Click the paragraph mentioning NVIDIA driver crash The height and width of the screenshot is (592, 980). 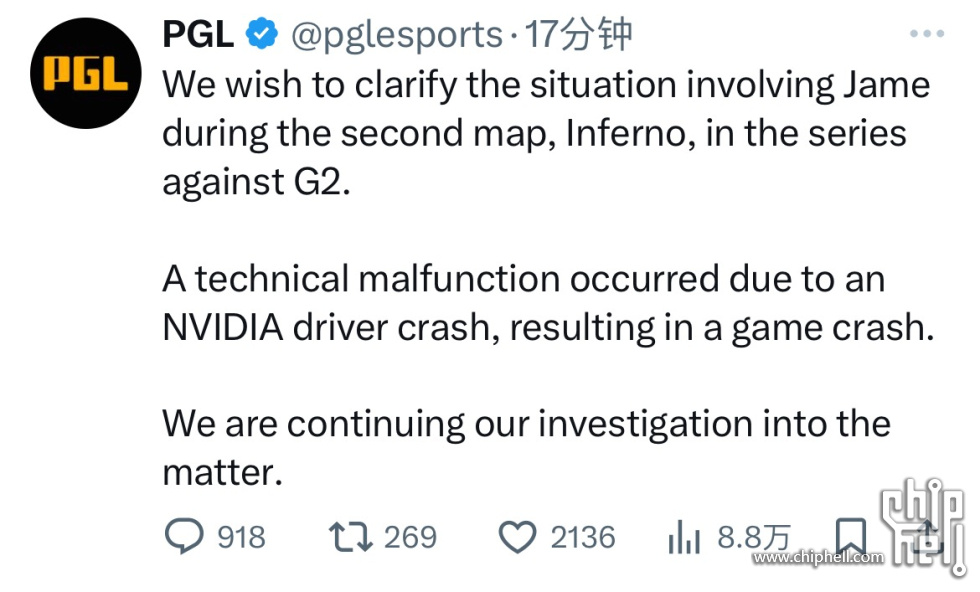548,303
